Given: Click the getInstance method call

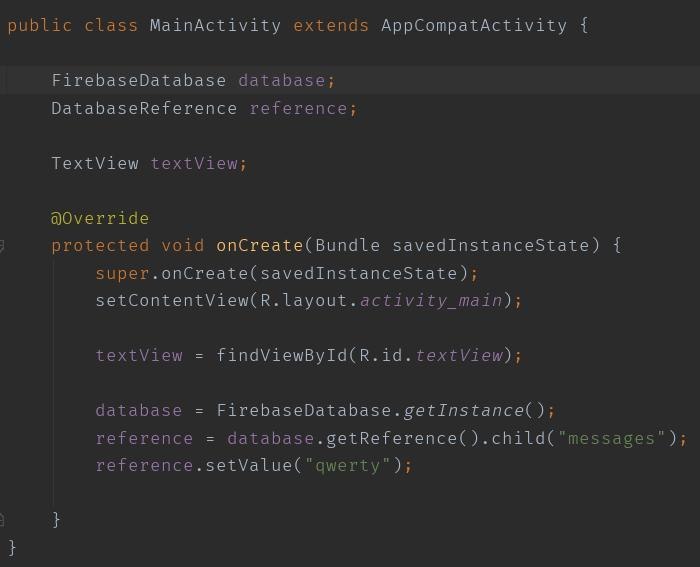Looking at the screenshot, I should click(463, 410).
